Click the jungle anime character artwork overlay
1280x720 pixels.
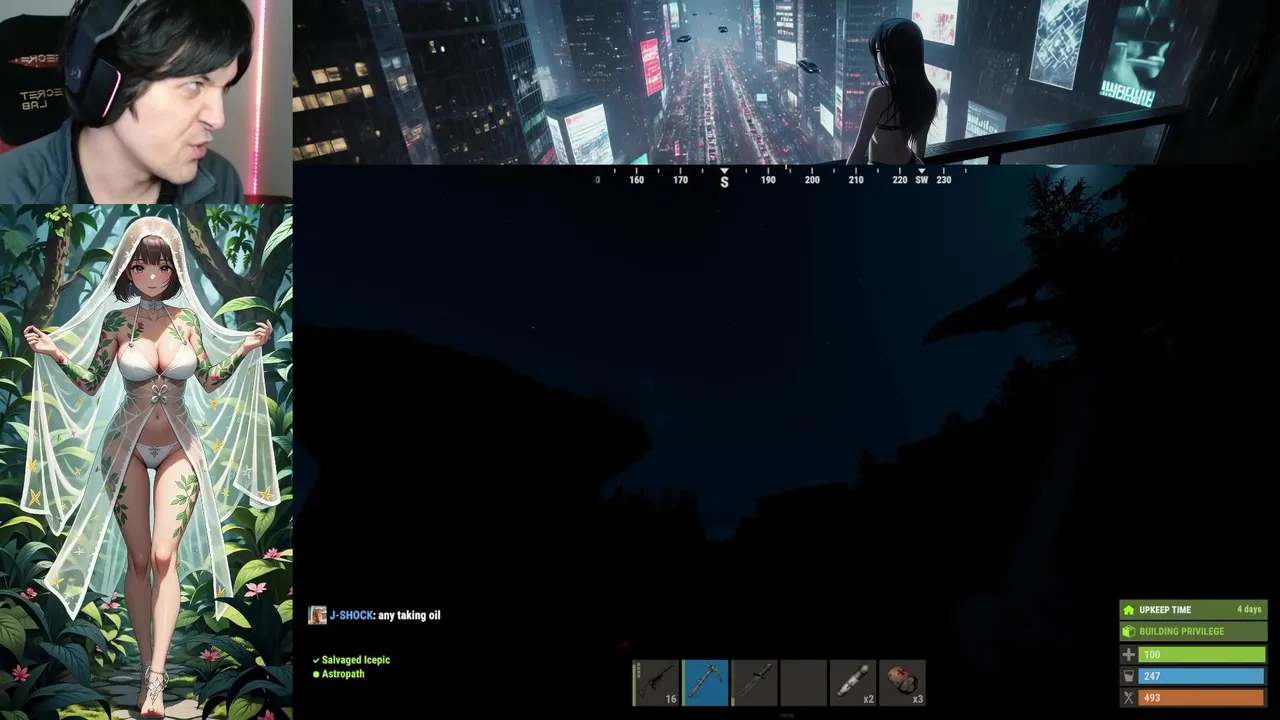146,462
